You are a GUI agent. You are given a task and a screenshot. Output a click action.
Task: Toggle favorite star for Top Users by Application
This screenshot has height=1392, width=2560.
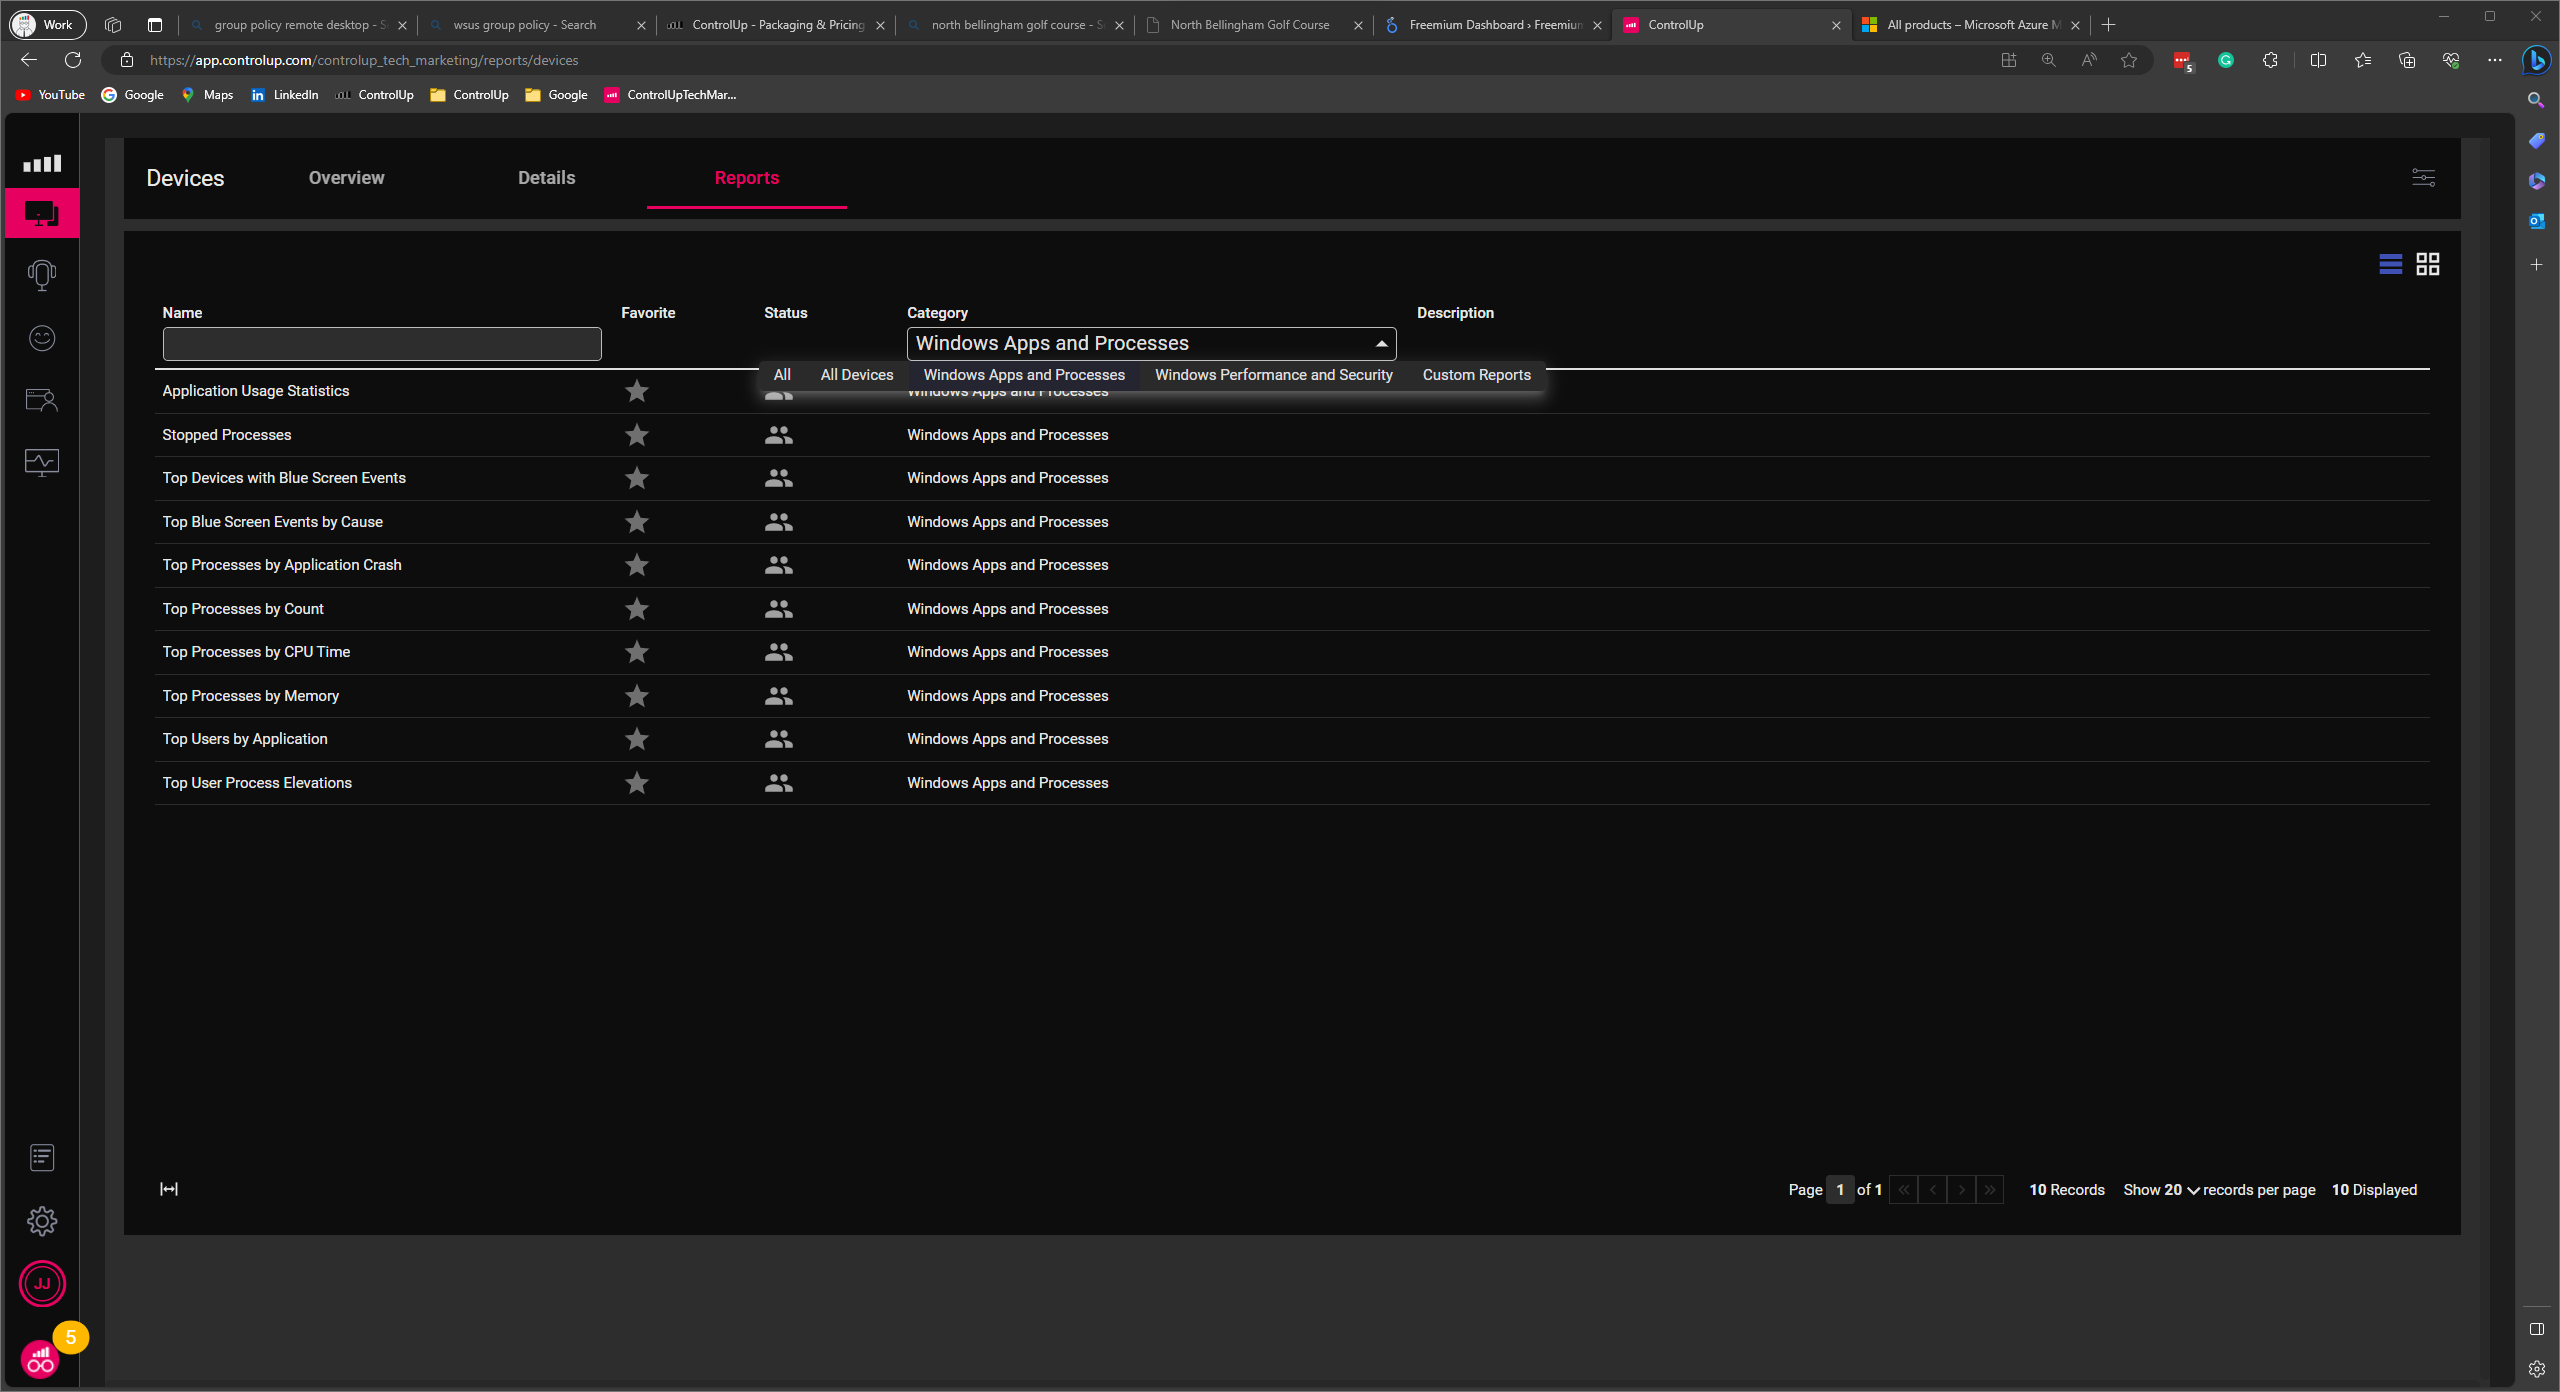click(636, 739)
